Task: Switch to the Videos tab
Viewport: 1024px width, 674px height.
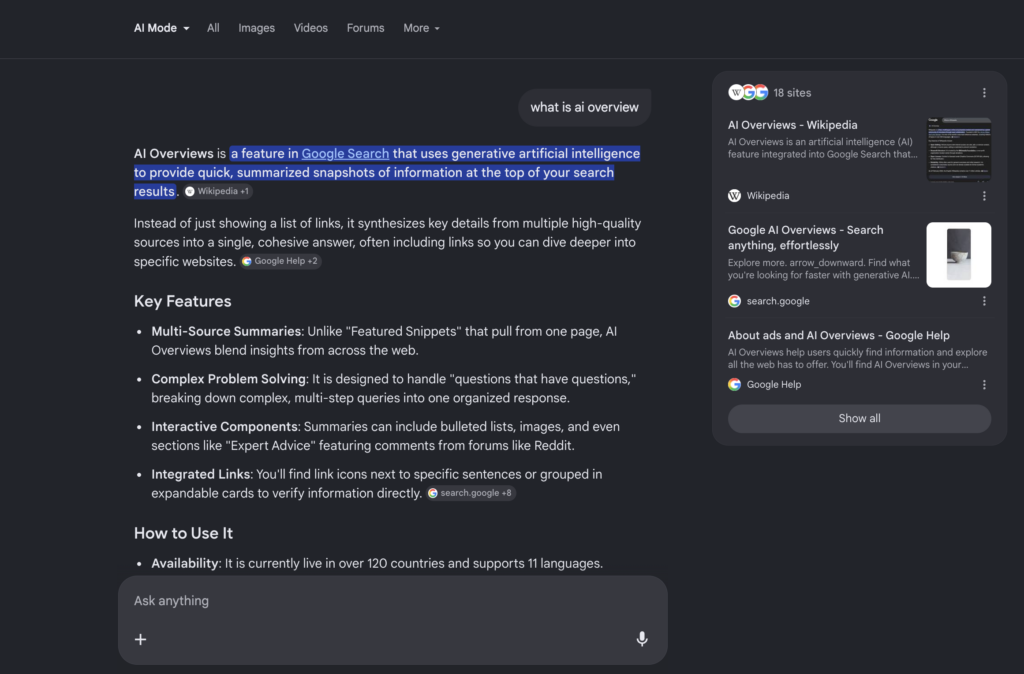Action: click(311, 28)
